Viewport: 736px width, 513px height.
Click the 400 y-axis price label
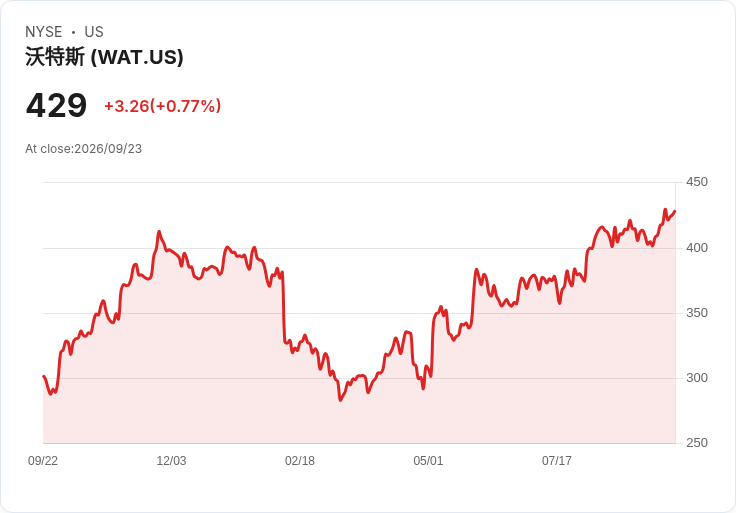tap(697, 248)
